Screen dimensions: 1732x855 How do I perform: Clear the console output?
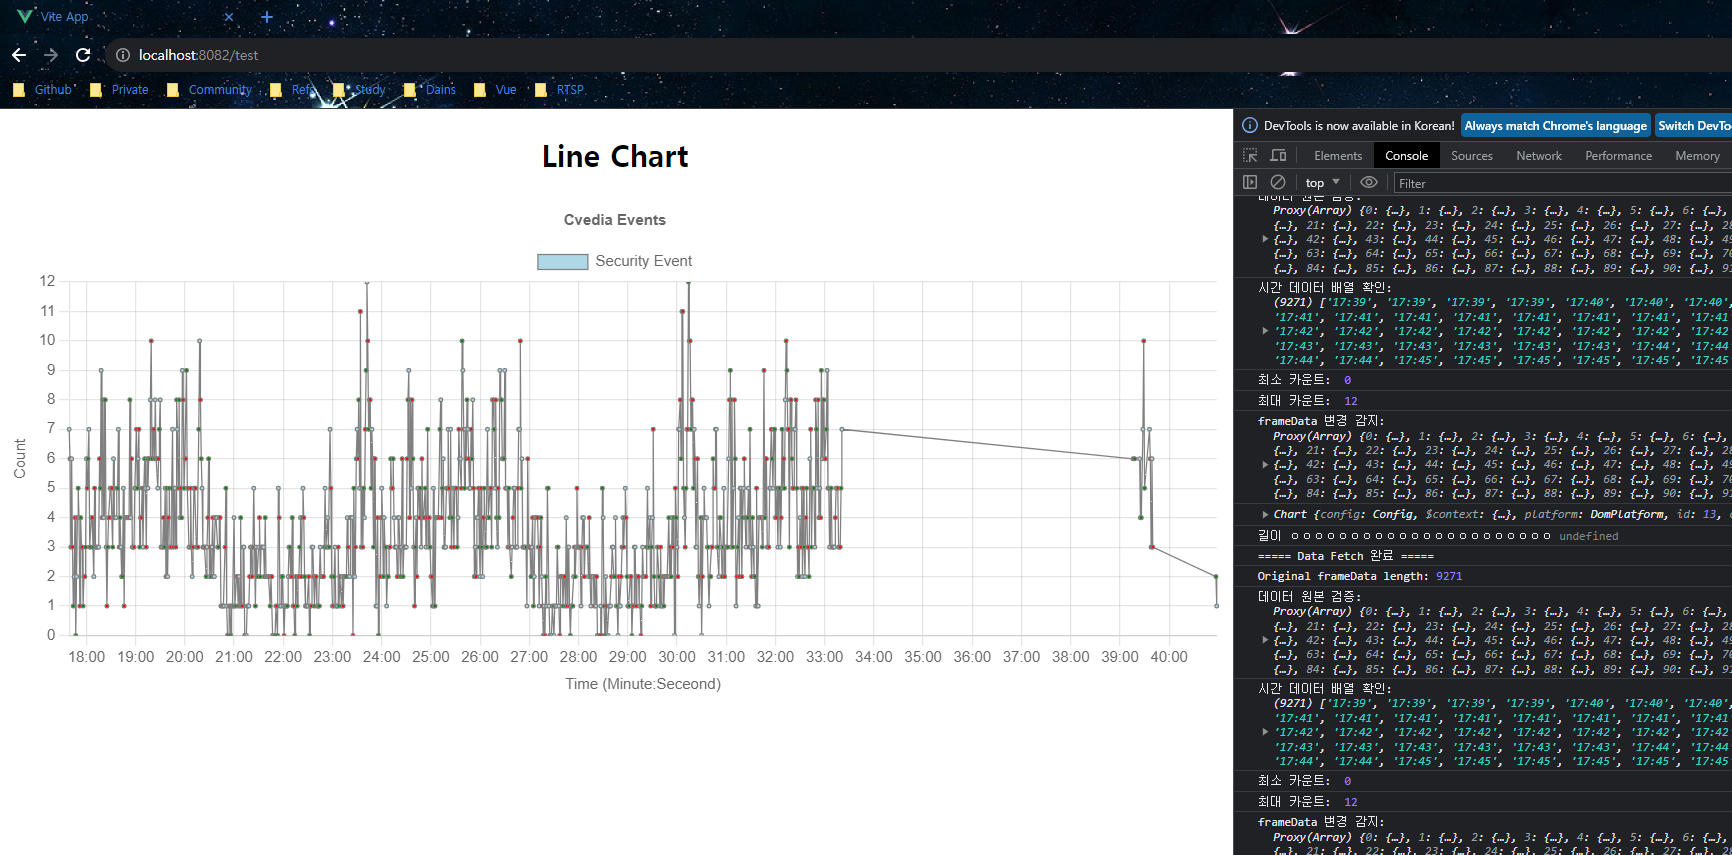pyautogui.click(x=1278, y=182)
